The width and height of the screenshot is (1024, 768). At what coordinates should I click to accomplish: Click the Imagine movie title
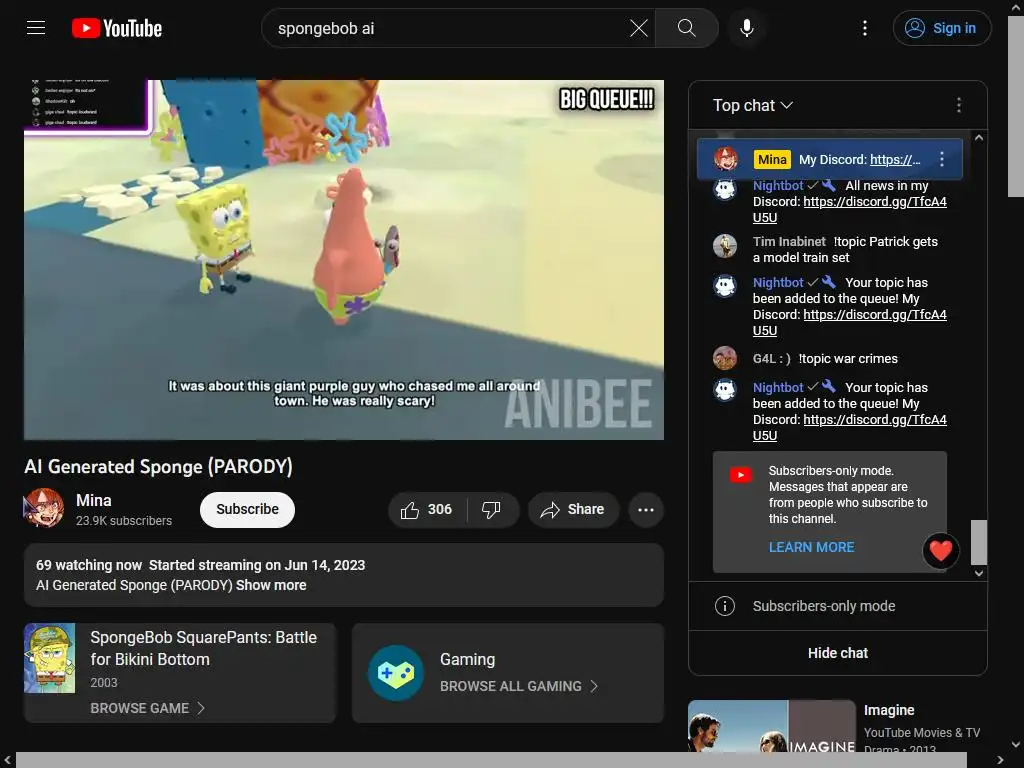pyautogui.click(x=889, y=710)
